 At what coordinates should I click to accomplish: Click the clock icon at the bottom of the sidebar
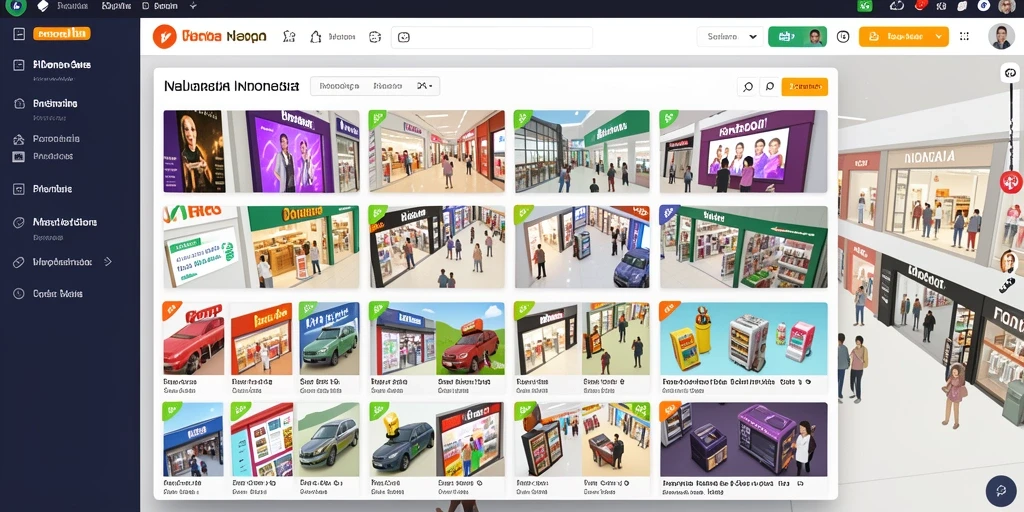tap(19, 294)
